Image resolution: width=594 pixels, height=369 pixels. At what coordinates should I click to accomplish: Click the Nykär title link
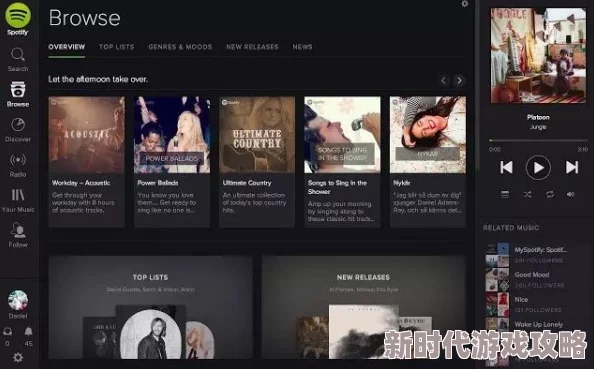[x=402, y=183]
